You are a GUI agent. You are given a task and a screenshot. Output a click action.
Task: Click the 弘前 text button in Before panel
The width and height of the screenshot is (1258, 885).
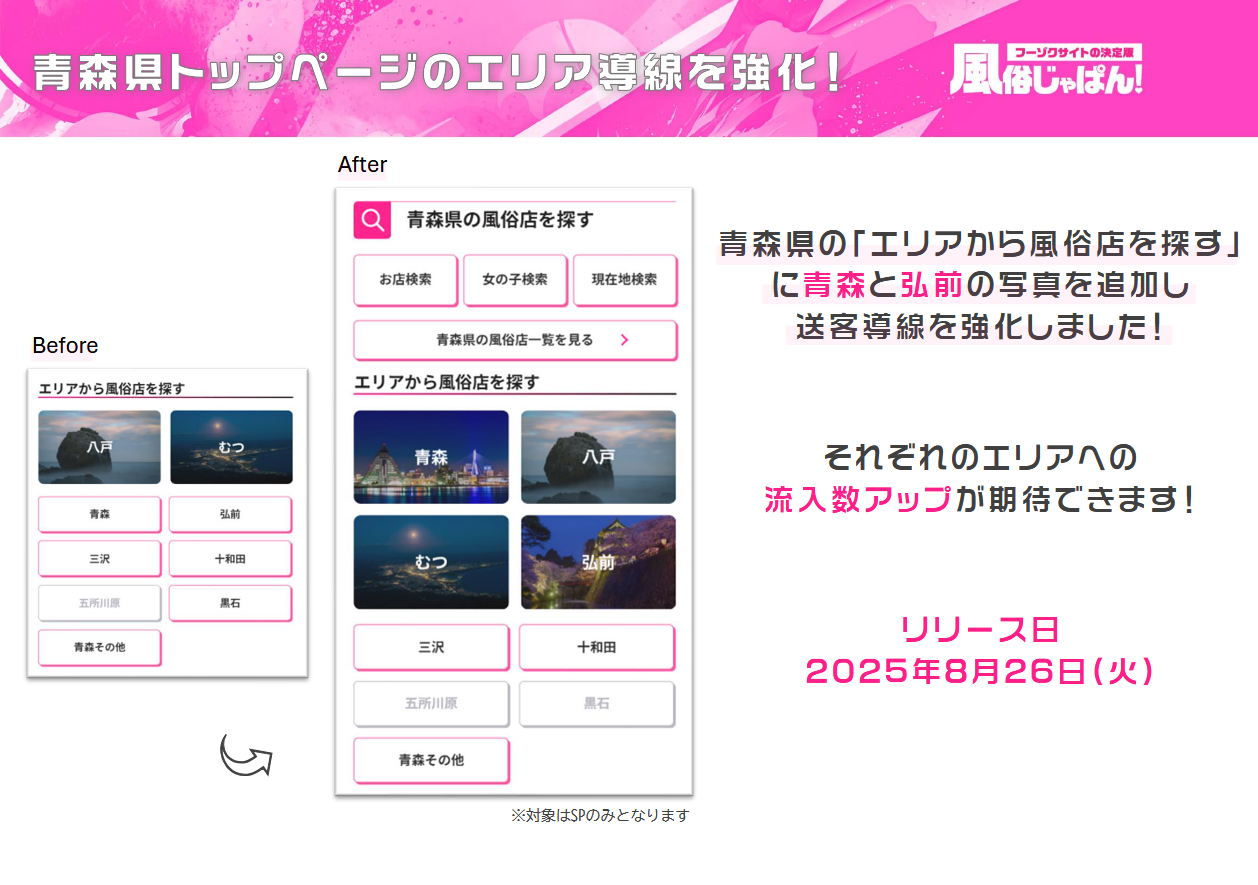pyautogui.click(x=230, y=514)
